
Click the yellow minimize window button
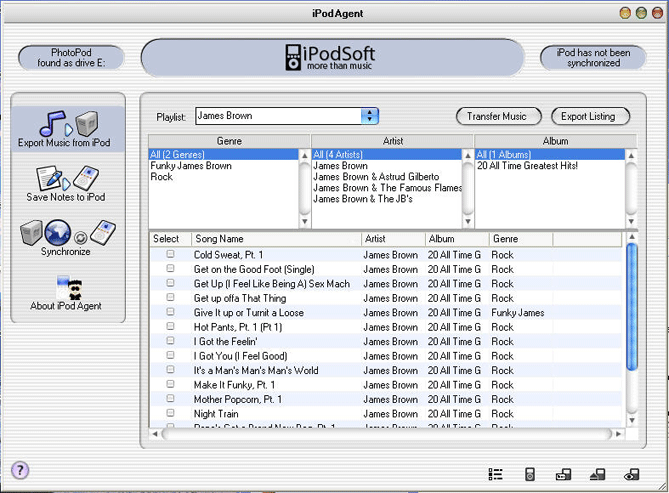point(625,13)
